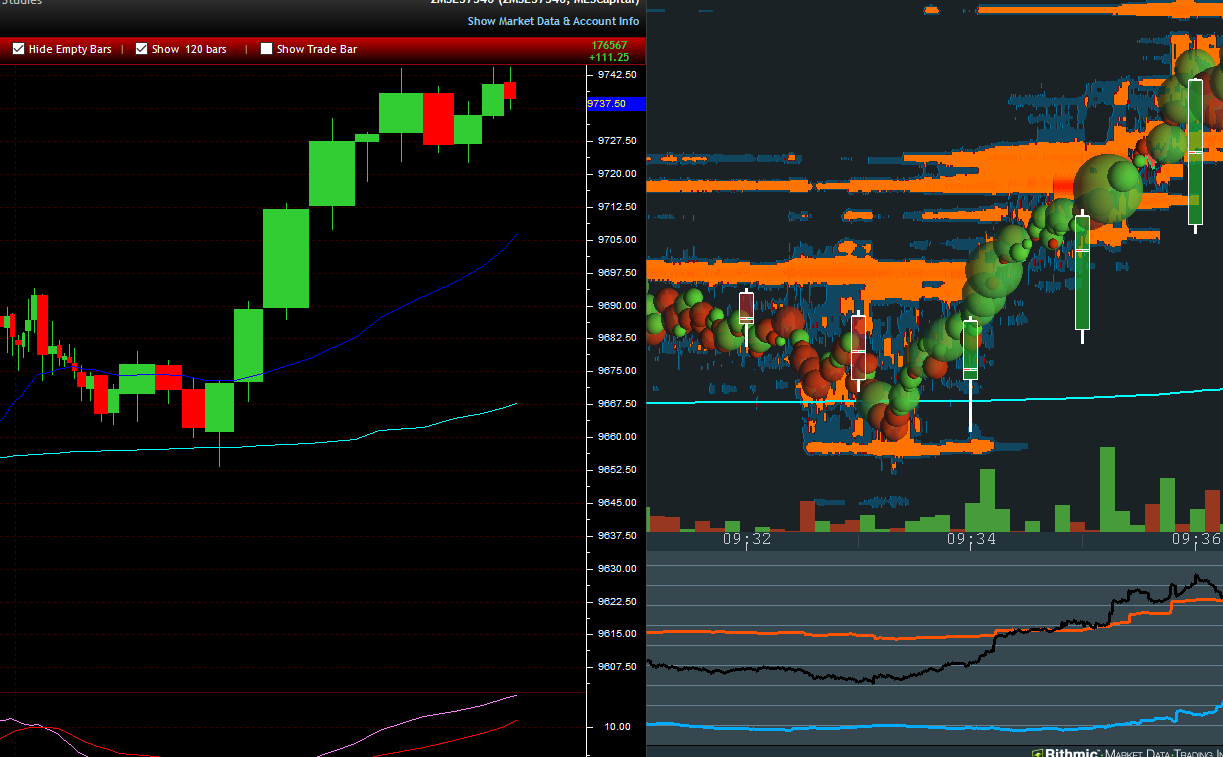The image size is (1223, 757).
Task: Jump to the 09:34 time marker
Action: pos(971,539)
